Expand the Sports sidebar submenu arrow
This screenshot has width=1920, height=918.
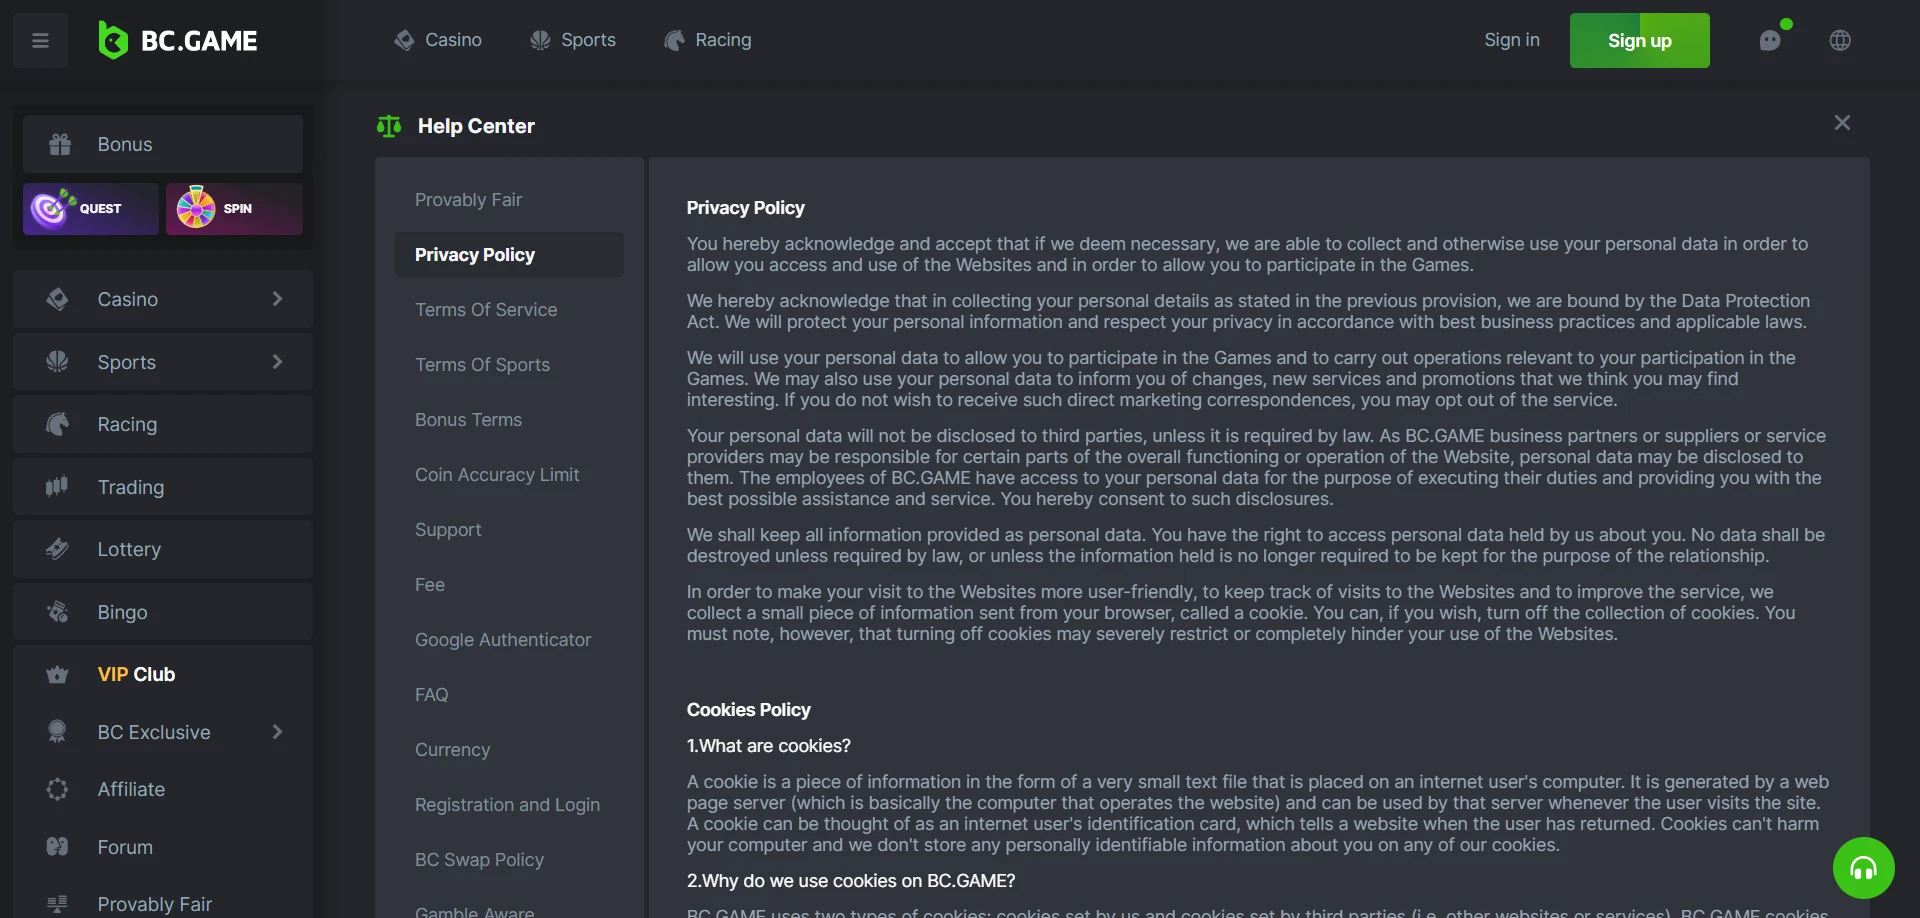tap(277, 362)
